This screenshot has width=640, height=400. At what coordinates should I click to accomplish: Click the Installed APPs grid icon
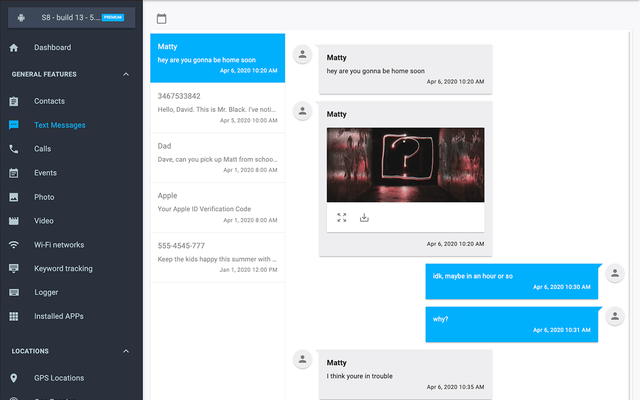[x=14, y=316]
